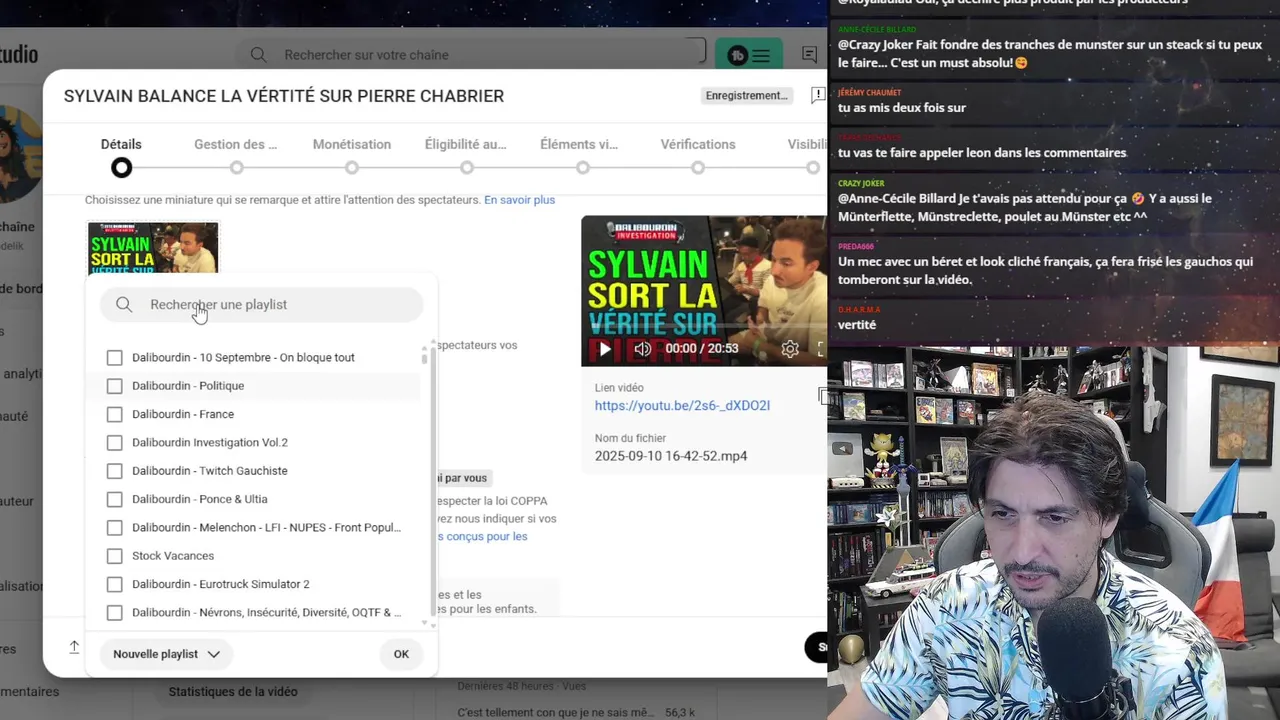Check 'Dalibourdin - Eurotruck Simulator 2' playlist
Viewport: 1280px width, 720px height.
(114, 584)
